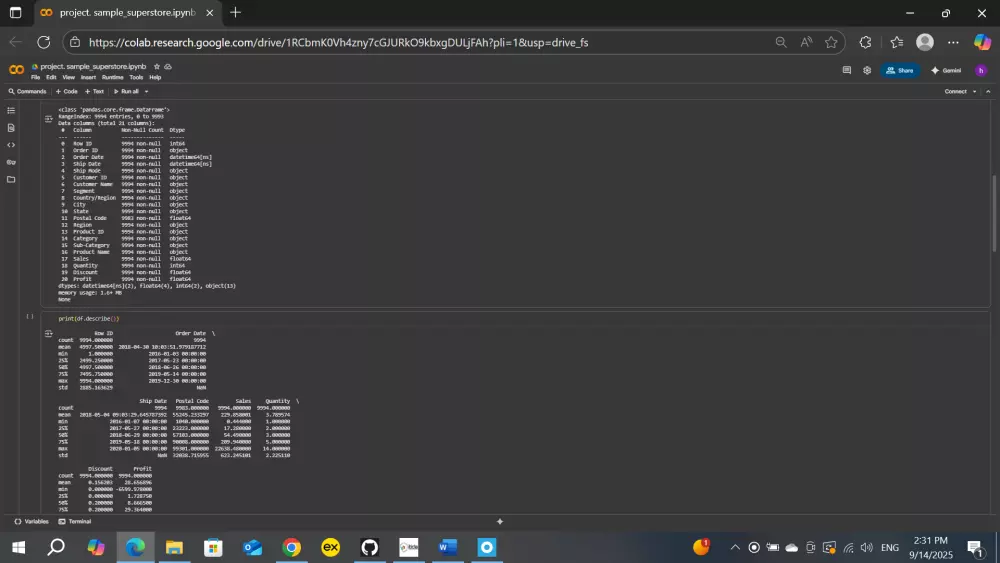Image resolution: width=1000 pixels, height=563 pixels.
Task: Expand the Connect options dropdown arrow
Action: click(974, 91)
